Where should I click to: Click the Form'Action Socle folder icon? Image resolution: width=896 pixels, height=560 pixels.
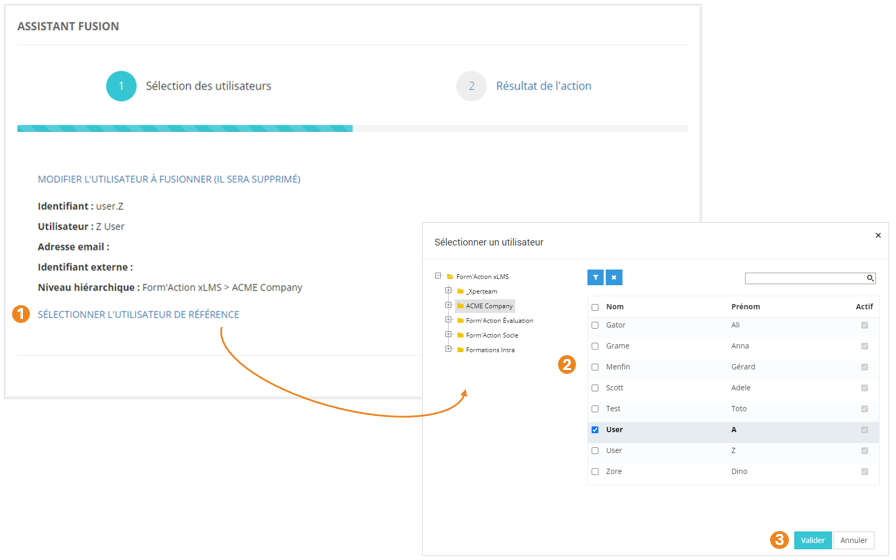(x=460, y=335)
